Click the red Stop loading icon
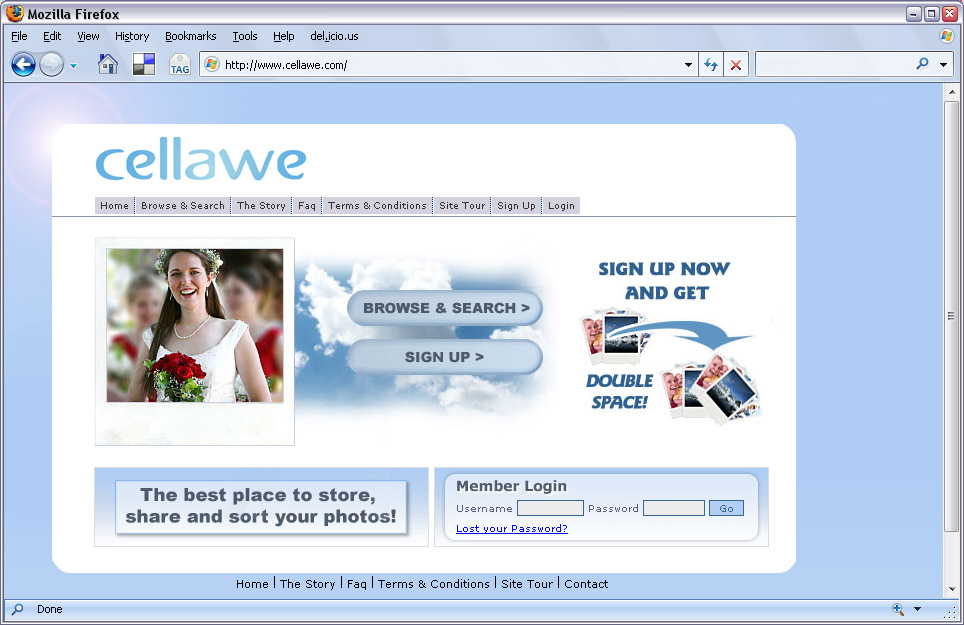Viewport: 964px width, 625px height. (x=736, y=65)
